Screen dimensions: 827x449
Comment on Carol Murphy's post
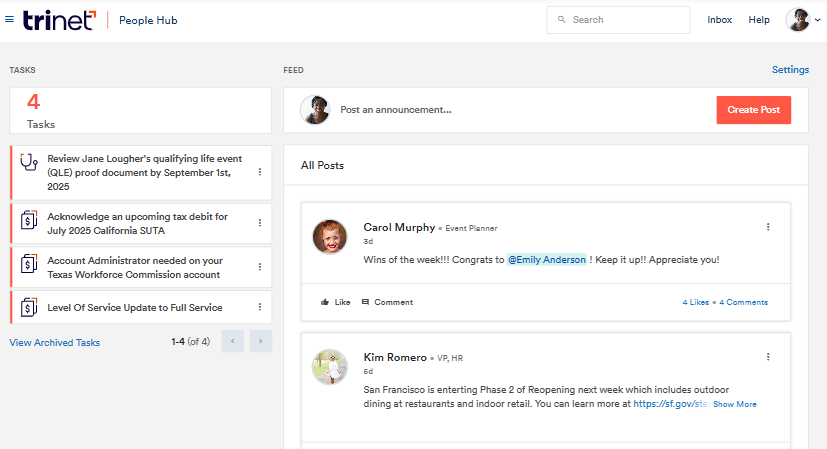tap(387, 302)
